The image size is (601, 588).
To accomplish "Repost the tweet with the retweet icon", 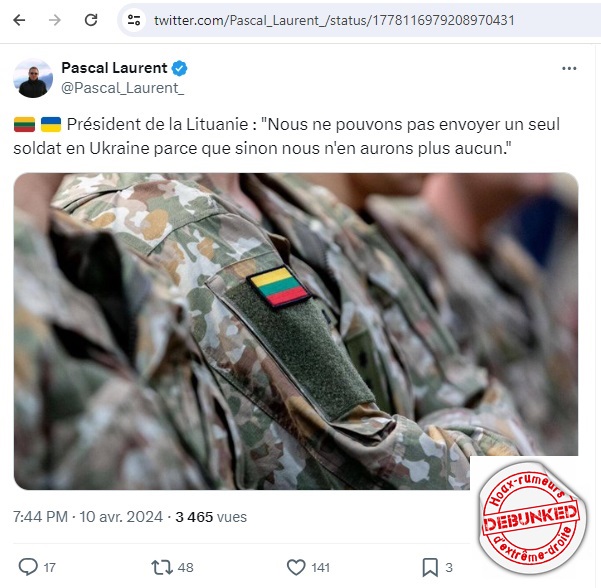I will pyautogui.click(x=162, y=567).
